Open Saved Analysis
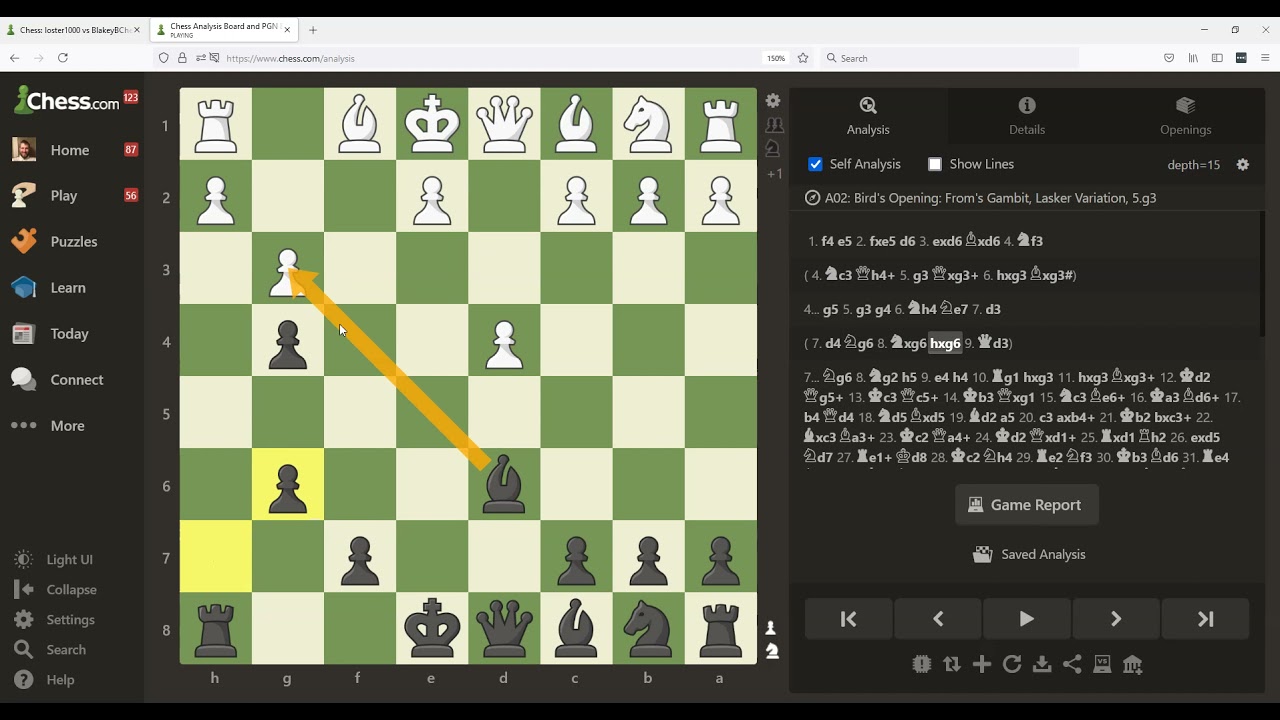The image size is (1280, 720). pyautogui.click(x=1028, y=554)
